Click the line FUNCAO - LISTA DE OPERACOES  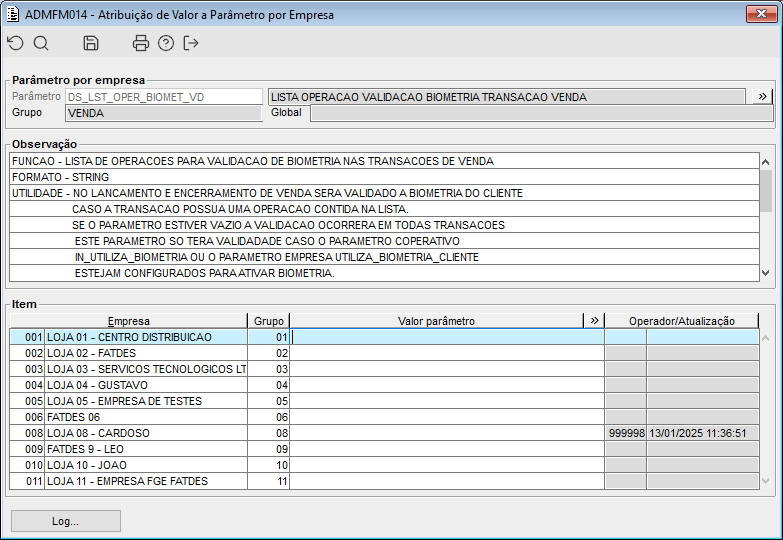[x=385, y=161]
